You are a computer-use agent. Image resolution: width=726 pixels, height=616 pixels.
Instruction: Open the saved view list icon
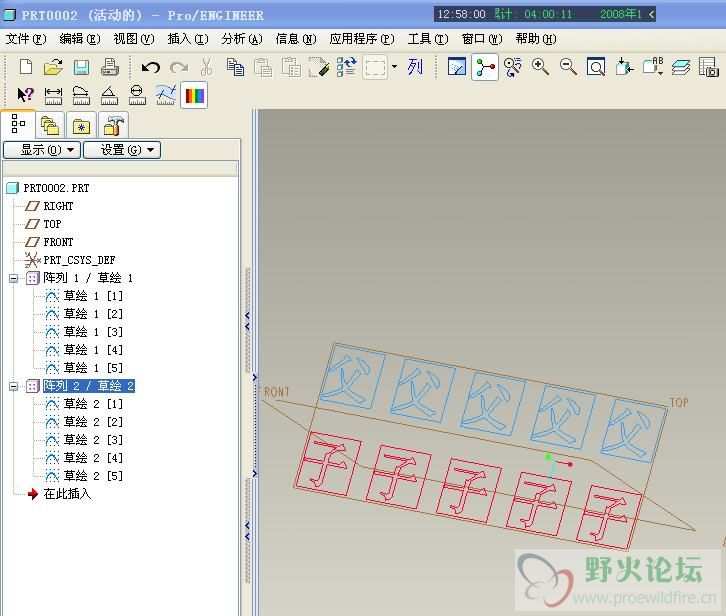[x=653, y=67]
